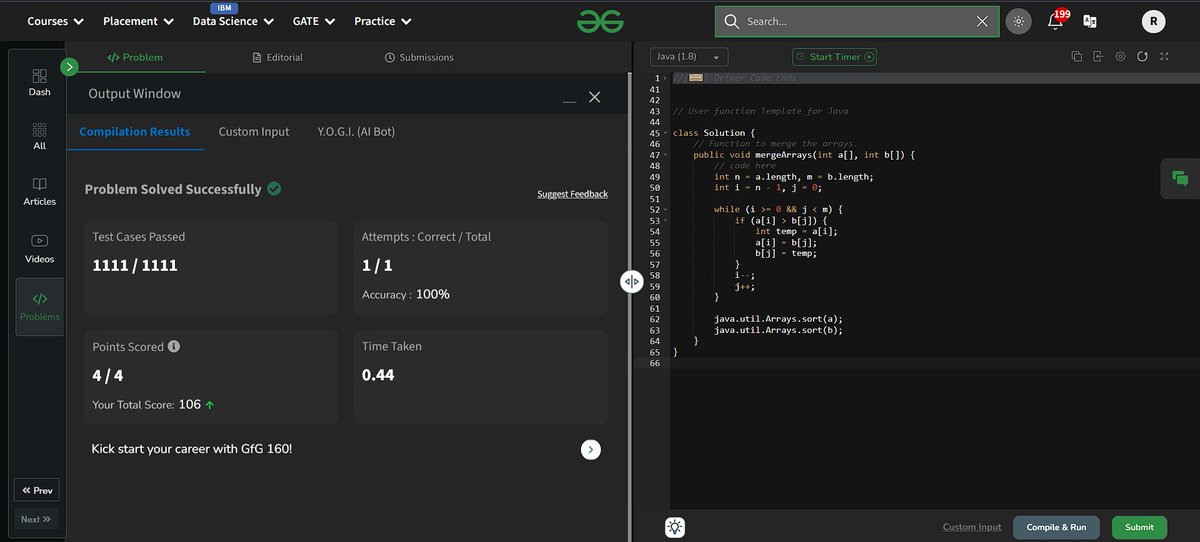Click the GeeksforGeeks logo
Image resolution: width=1200 pixels, height=542 pixels.
600,20
